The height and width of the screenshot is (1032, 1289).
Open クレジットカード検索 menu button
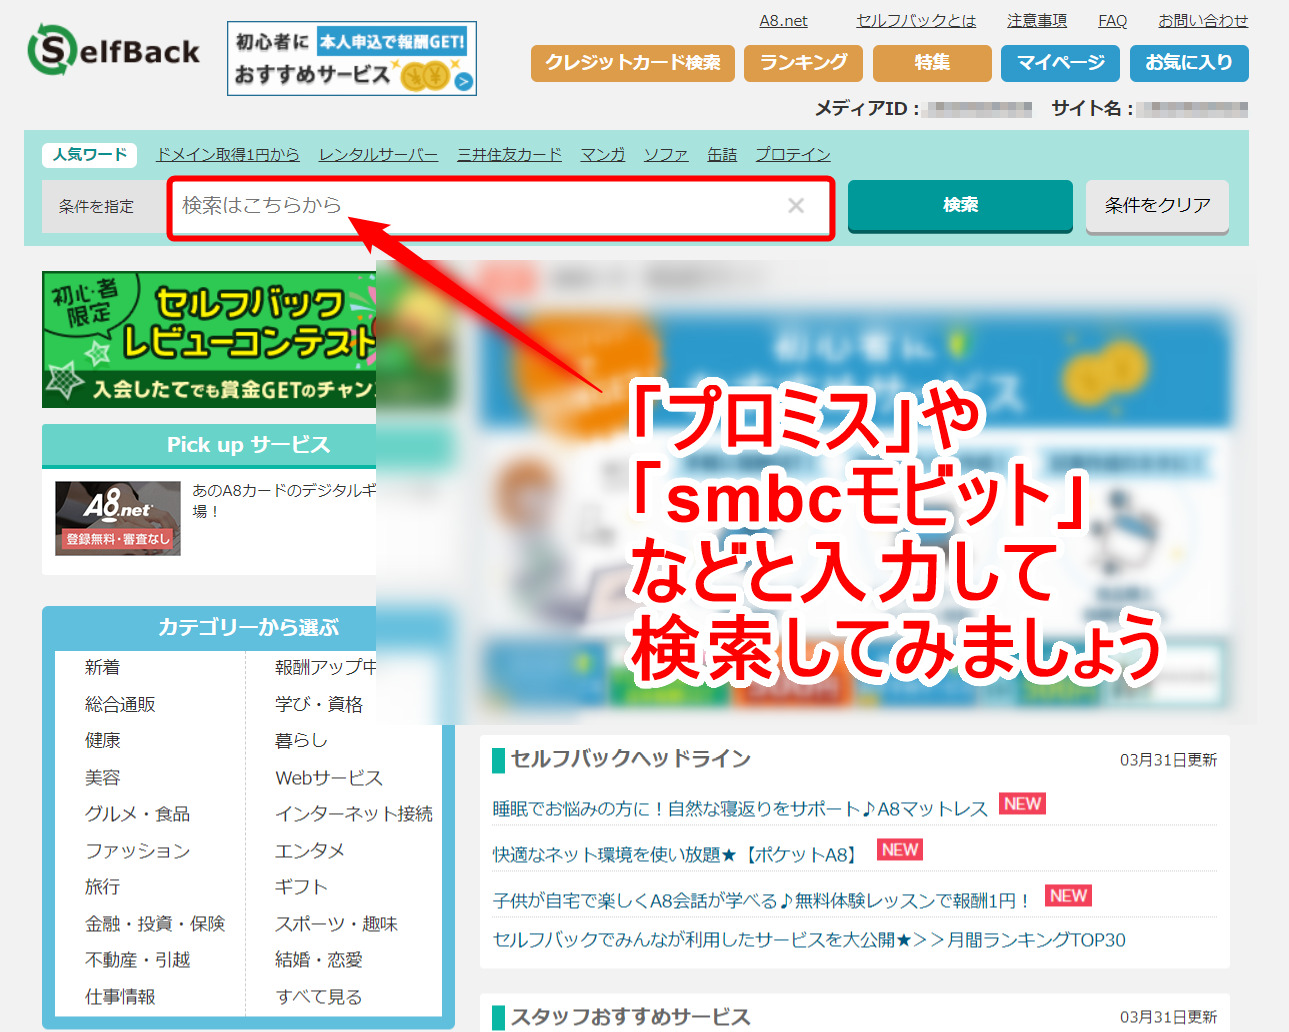[633, 63]
